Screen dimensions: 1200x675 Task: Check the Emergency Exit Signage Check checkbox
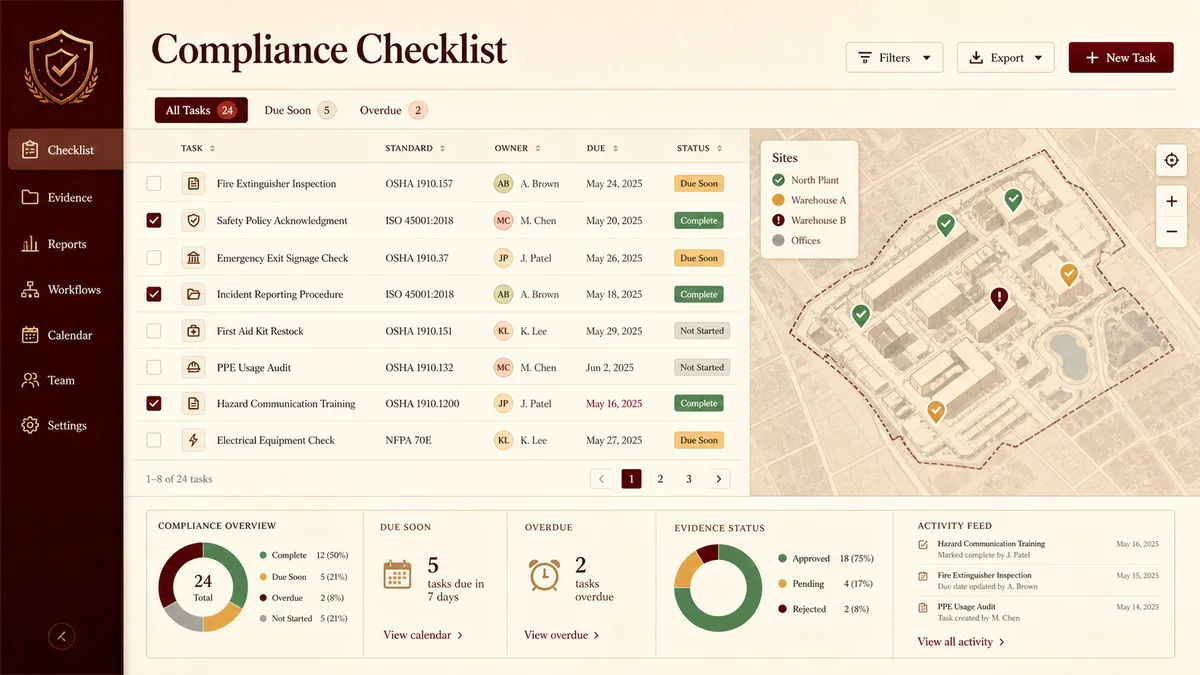tap(154, 258)
